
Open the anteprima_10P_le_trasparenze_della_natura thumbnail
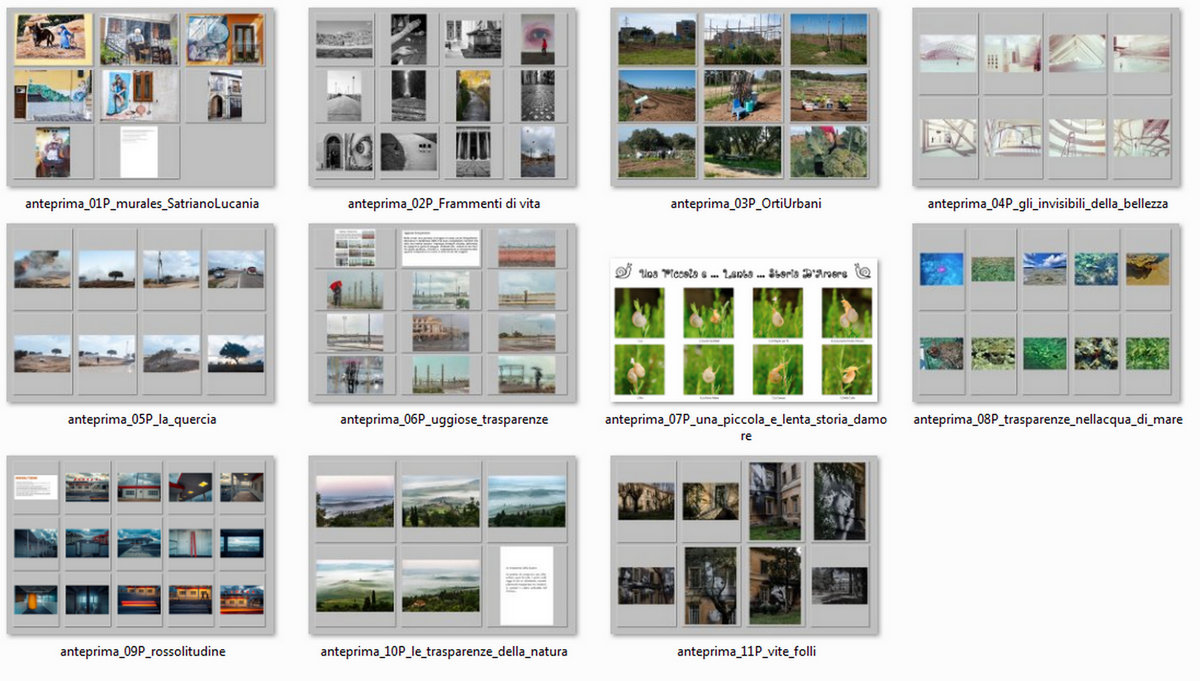(x=443, y=545)
